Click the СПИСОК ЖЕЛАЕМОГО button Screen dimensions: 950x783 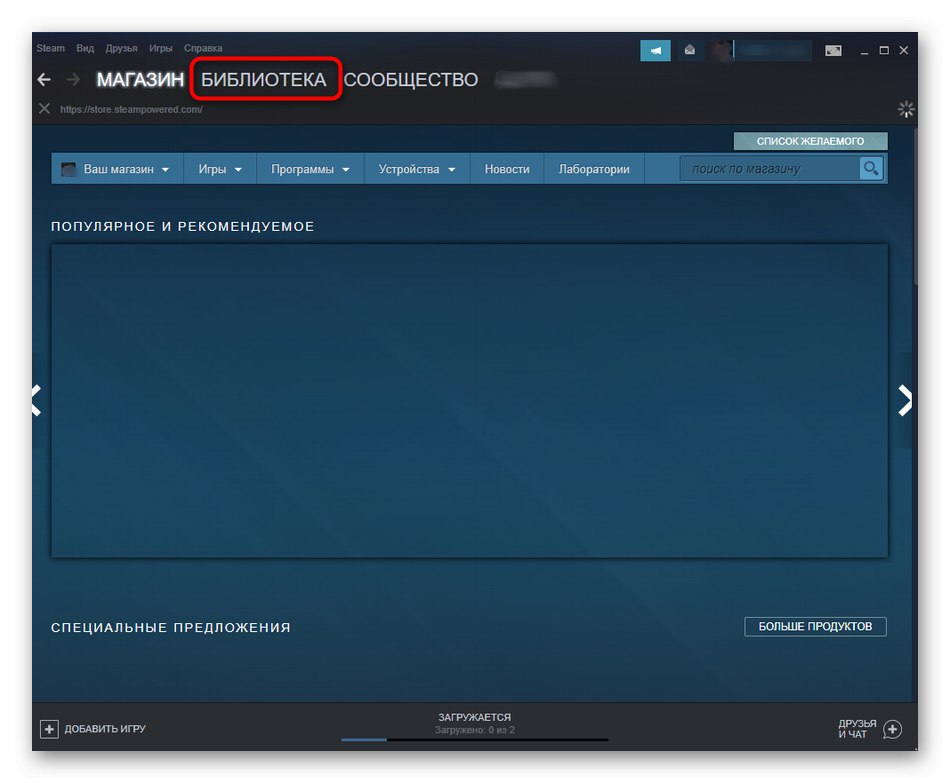(811, 141)
